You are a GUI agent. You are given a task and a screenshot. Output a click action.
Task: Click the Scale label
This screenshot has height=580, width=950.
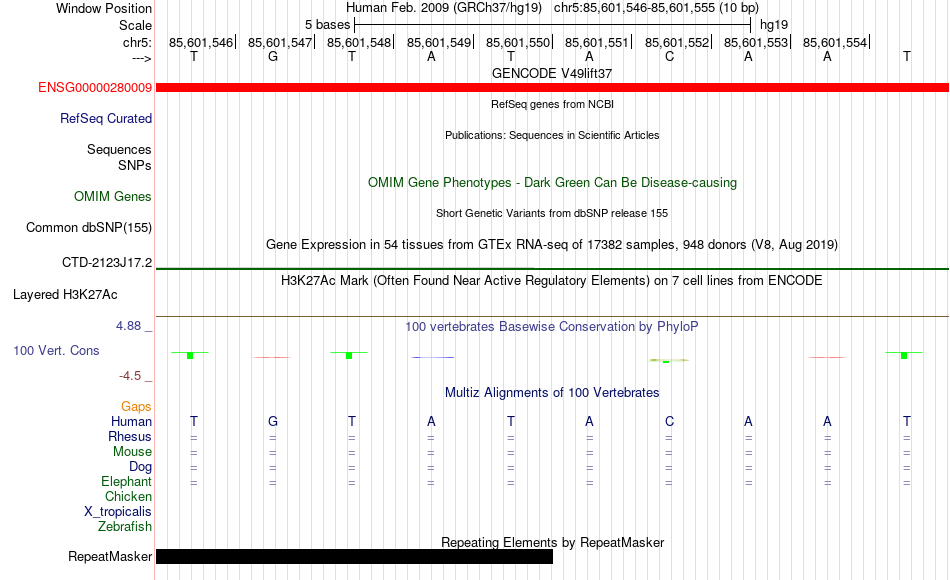(x=136, y=25)
